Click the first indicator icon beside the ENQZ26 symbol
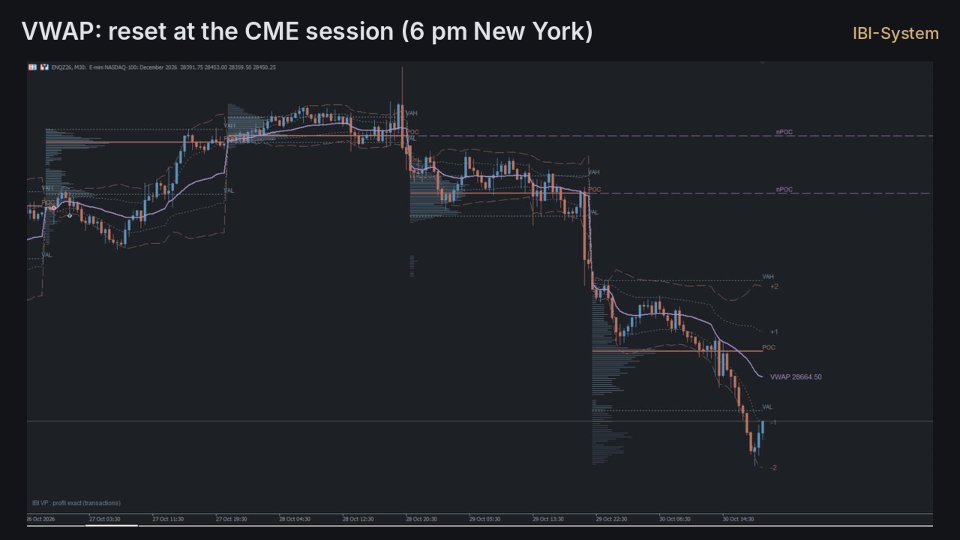The height and width of the screenshot is (540, 960). coord(32,67)
